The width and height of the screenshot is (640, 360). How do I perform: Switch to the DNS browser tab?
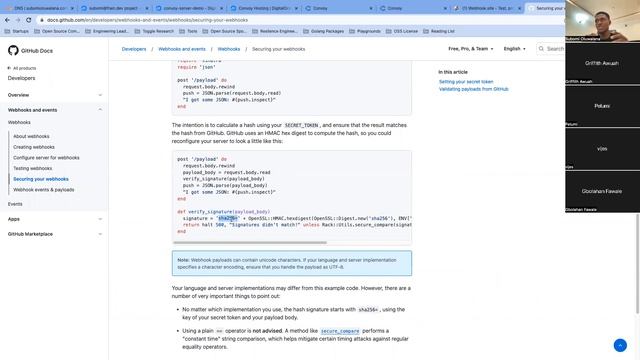[x=39, y=8]
